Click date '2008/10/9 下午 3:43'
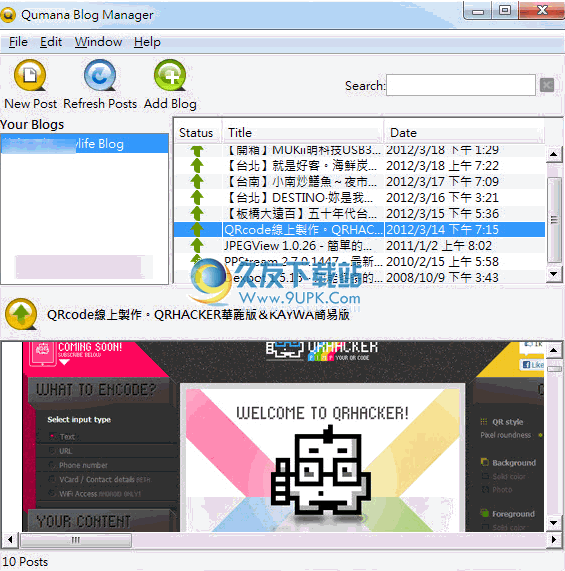The image size is (565, 571). 442,277
